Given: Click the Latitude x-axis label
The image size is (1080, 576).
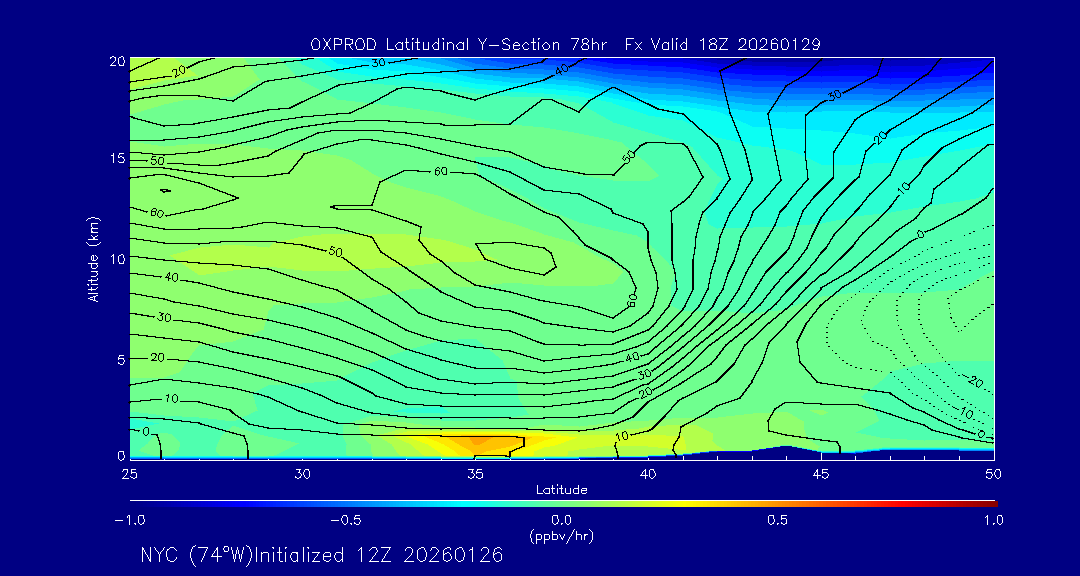Looking at the screenshot, I should (x=561, y=489).
